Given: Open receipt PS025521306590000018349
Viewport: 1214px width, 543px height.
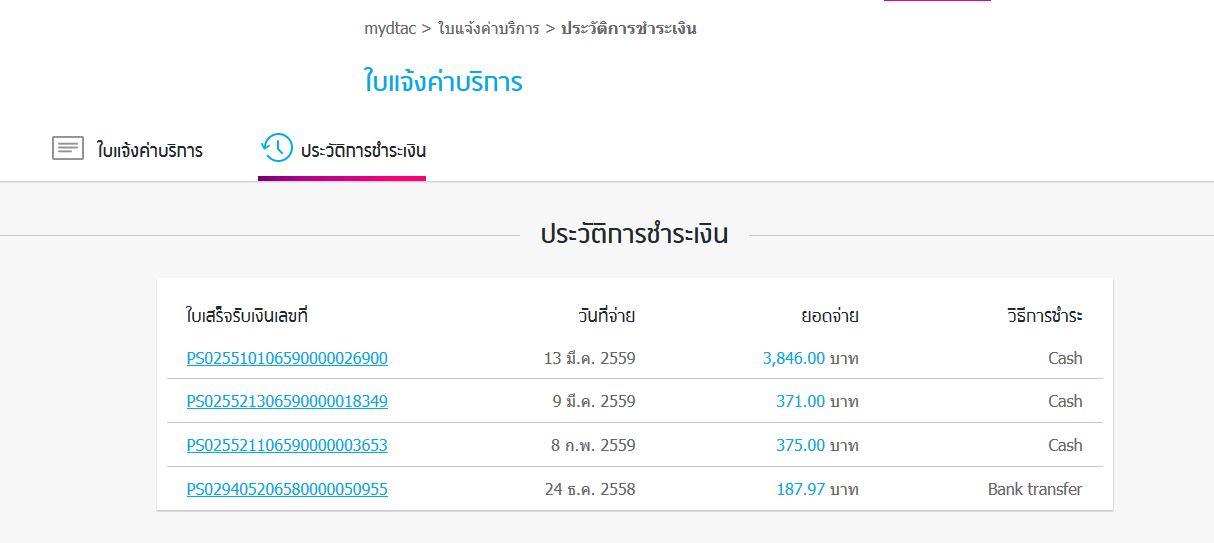Looking at the screenshot, I should click(x=287, y=401).
